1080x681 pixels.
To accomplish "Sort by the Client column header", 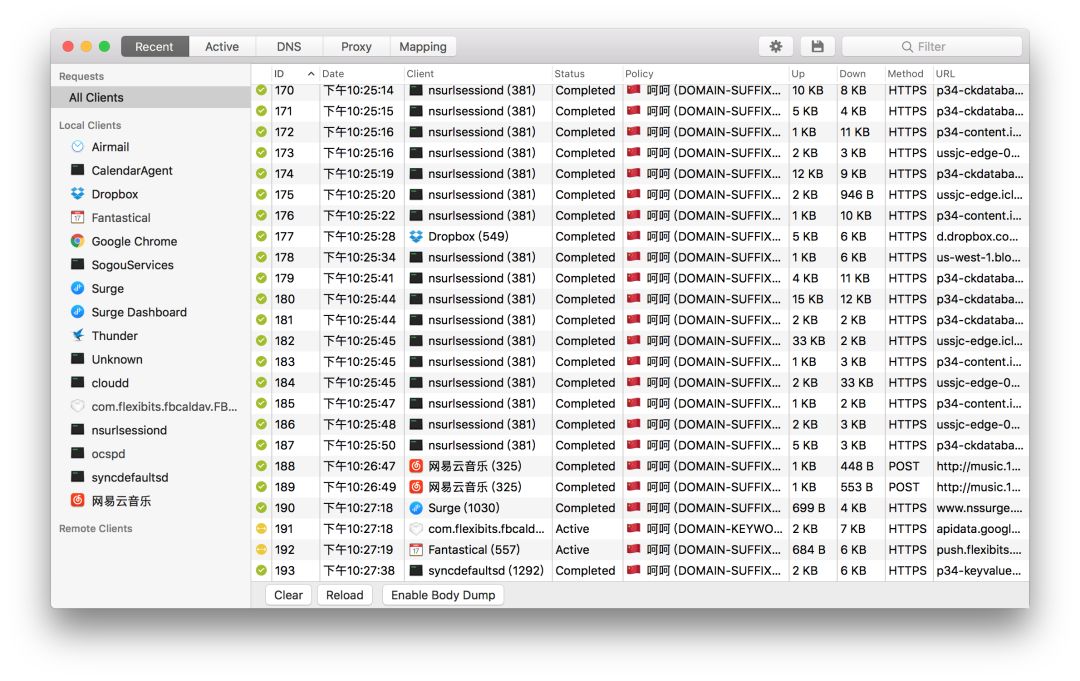I will click(477, 74).
